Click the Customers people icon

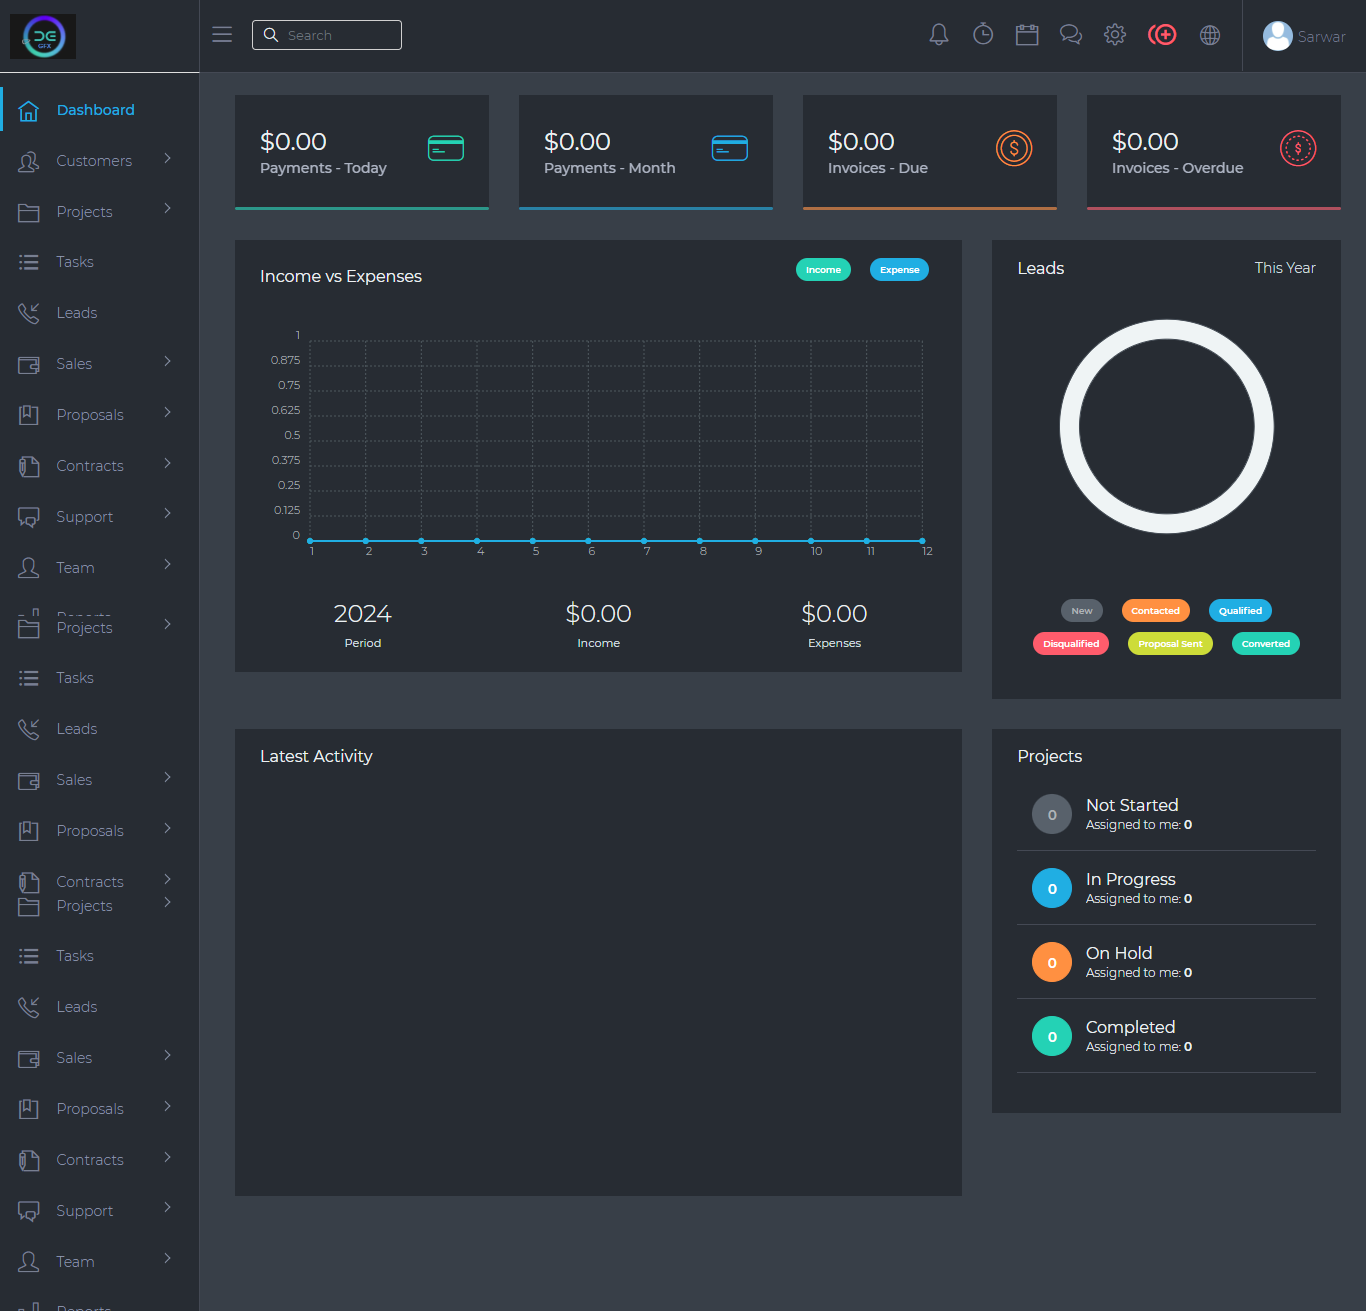29,161
